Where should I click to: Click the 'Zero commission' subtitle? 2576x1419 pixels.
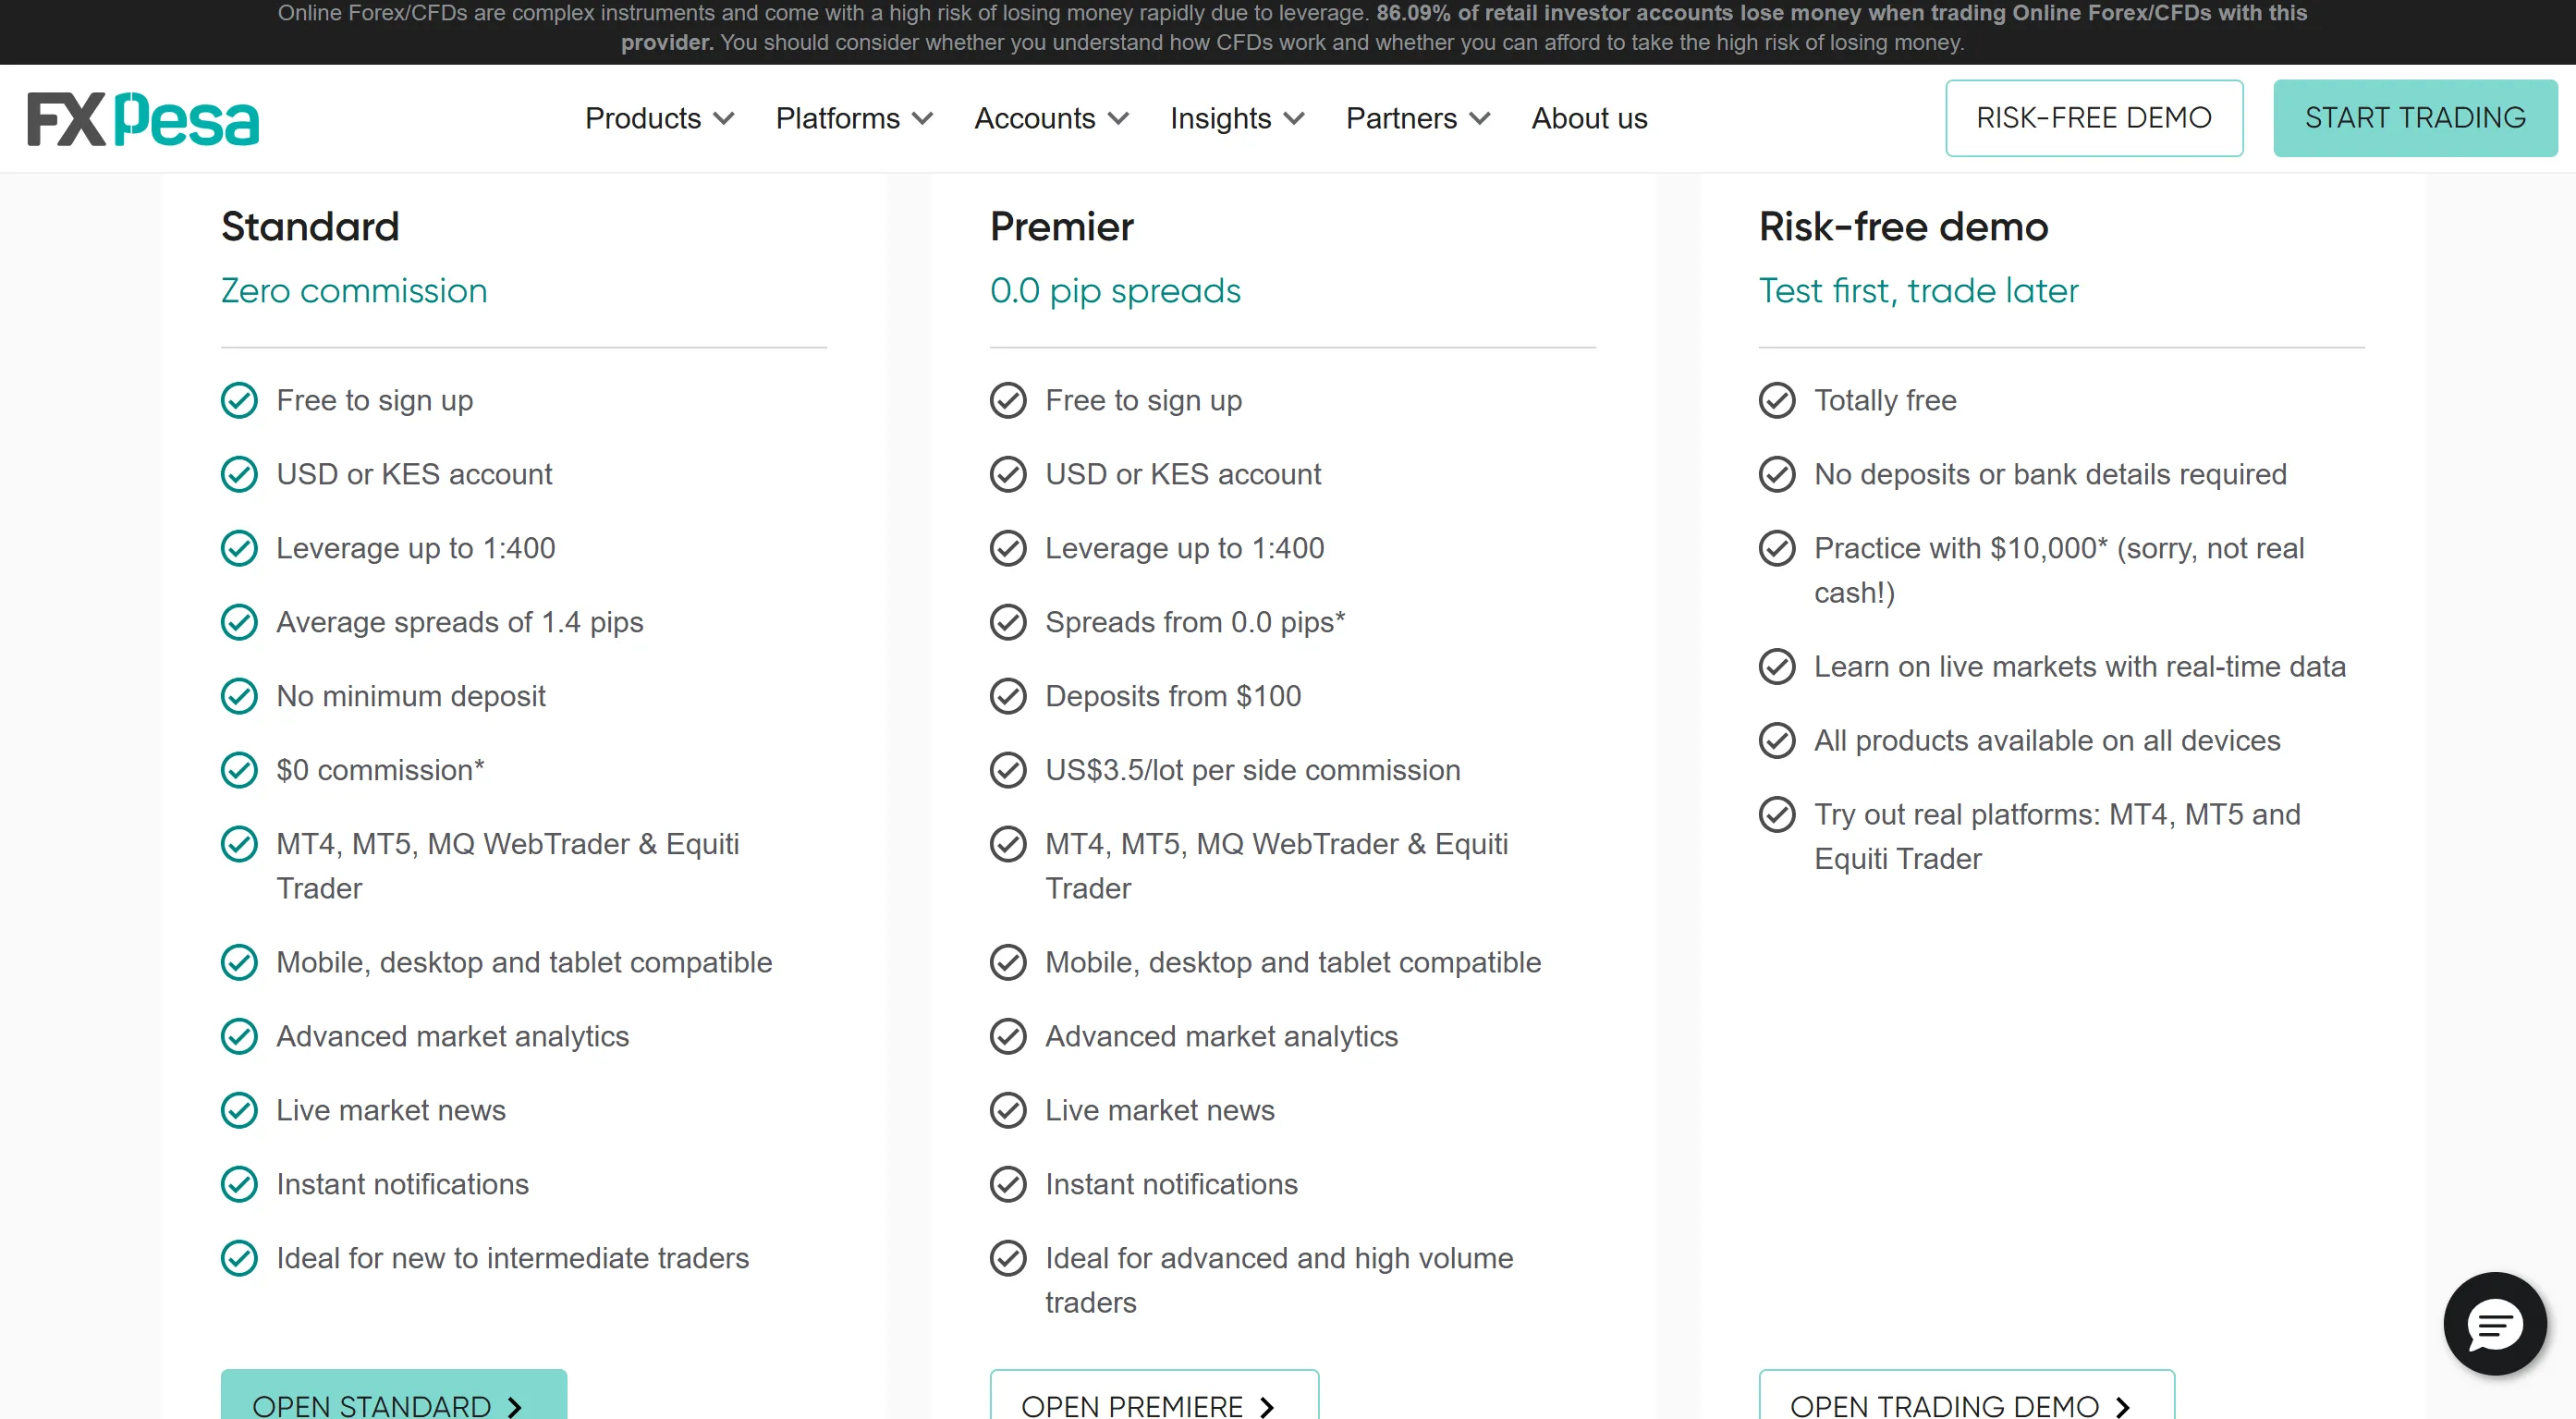coord(354,291)
